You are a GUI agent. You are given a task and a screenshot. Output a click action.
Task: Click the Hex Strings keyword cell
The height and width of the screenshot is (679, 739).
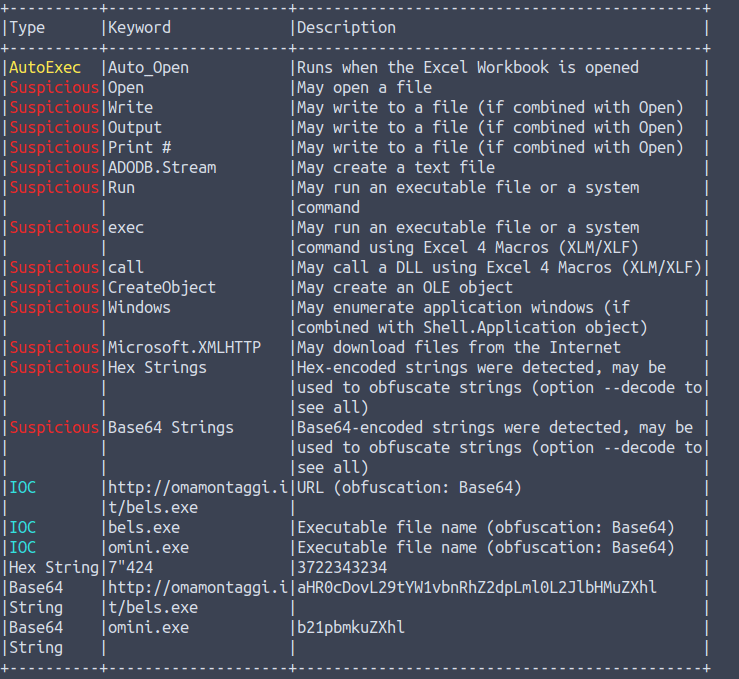click(157, 368)
